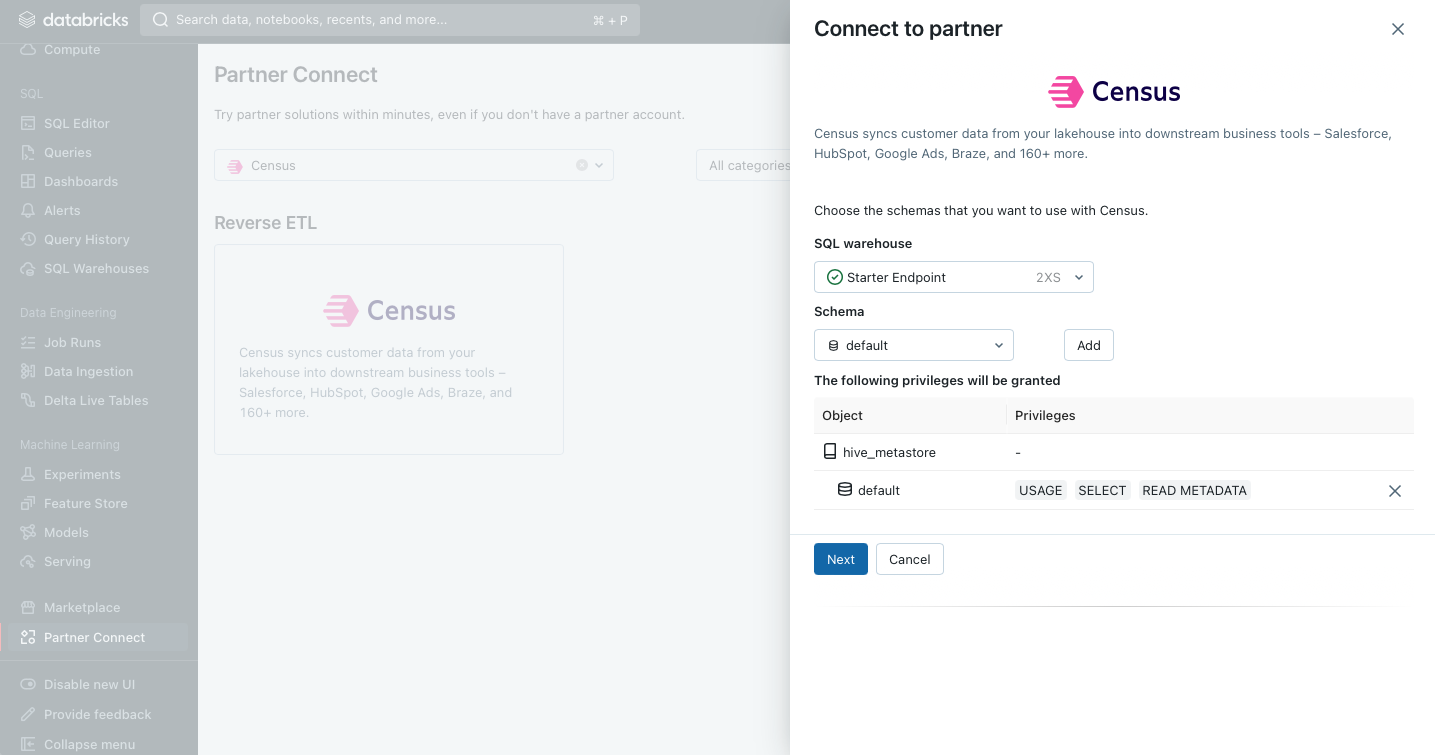Click the Cancel button

[910, 559]
